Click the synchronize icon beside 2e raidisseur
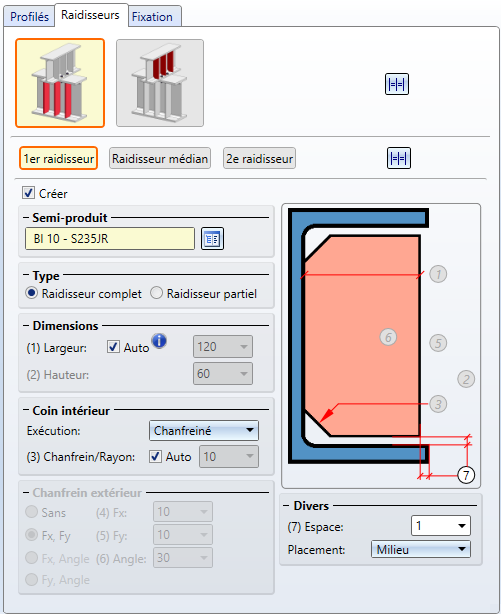 (x=399, y=158)
